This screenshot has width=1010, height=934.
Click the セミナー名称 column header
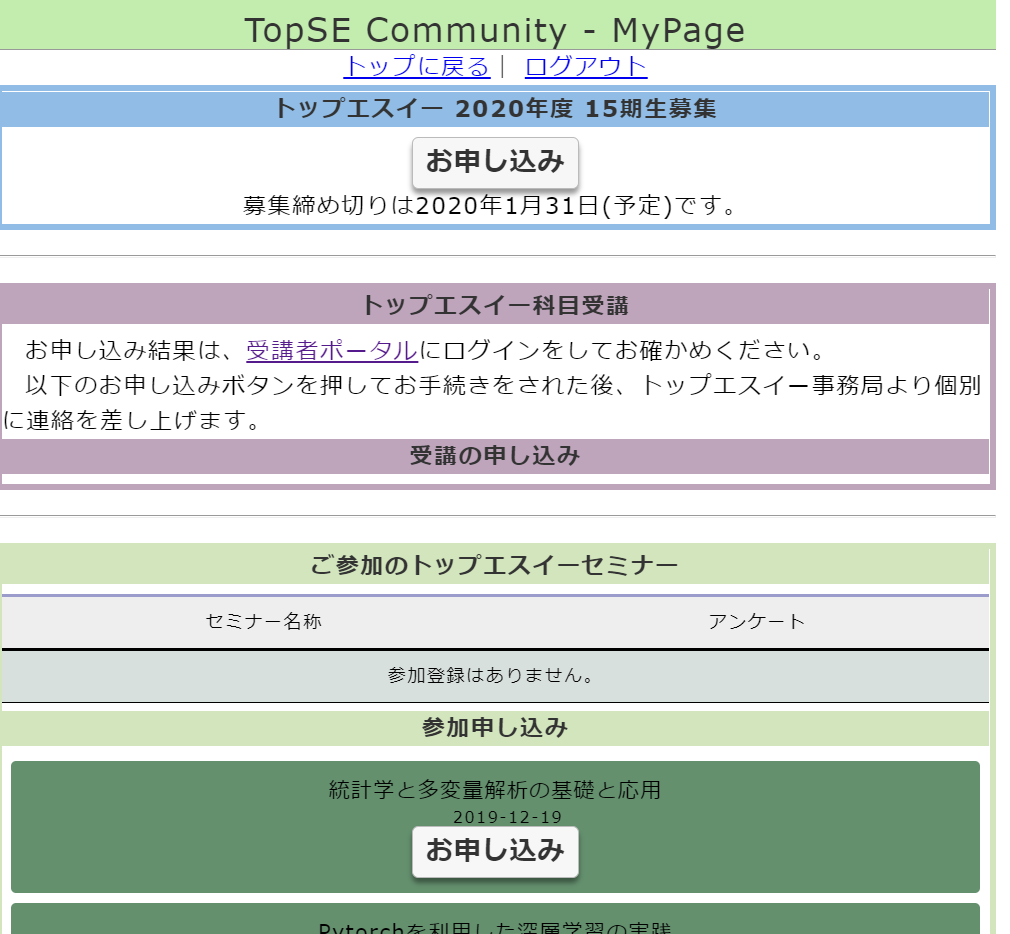click(264, 621)
